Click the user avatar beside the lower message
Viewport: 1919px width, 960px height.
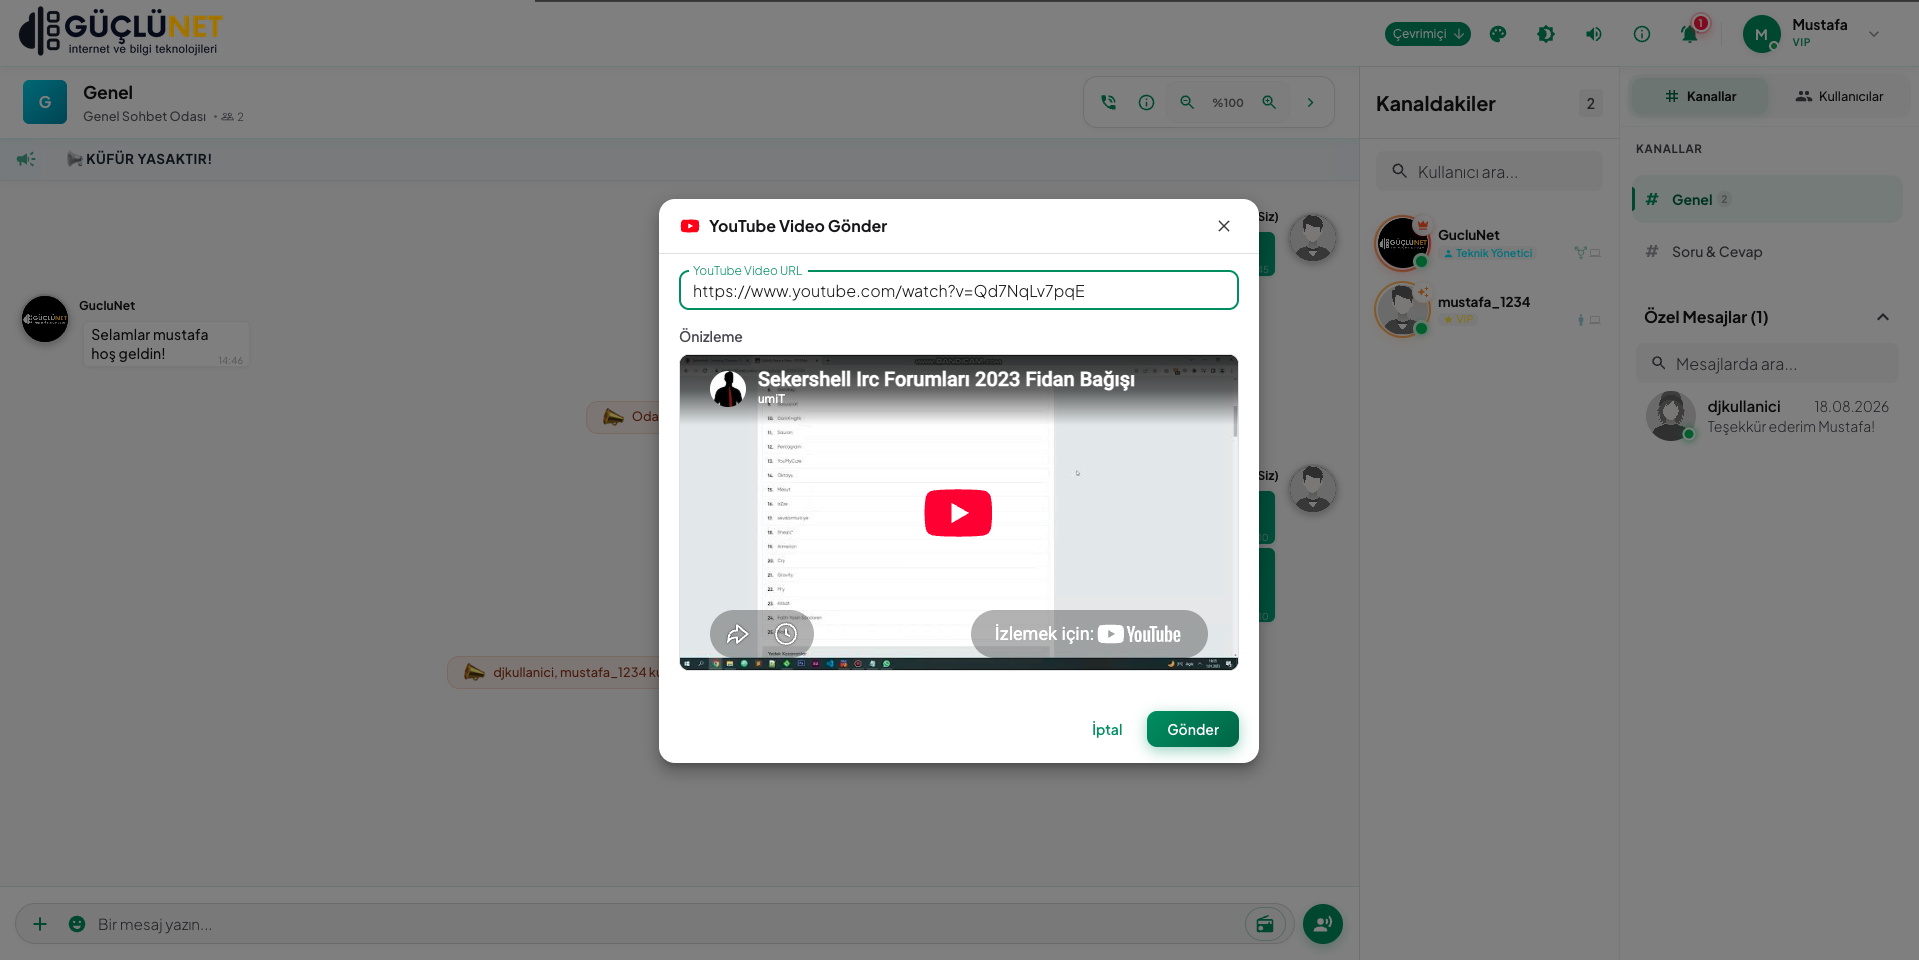(1312, 489)
